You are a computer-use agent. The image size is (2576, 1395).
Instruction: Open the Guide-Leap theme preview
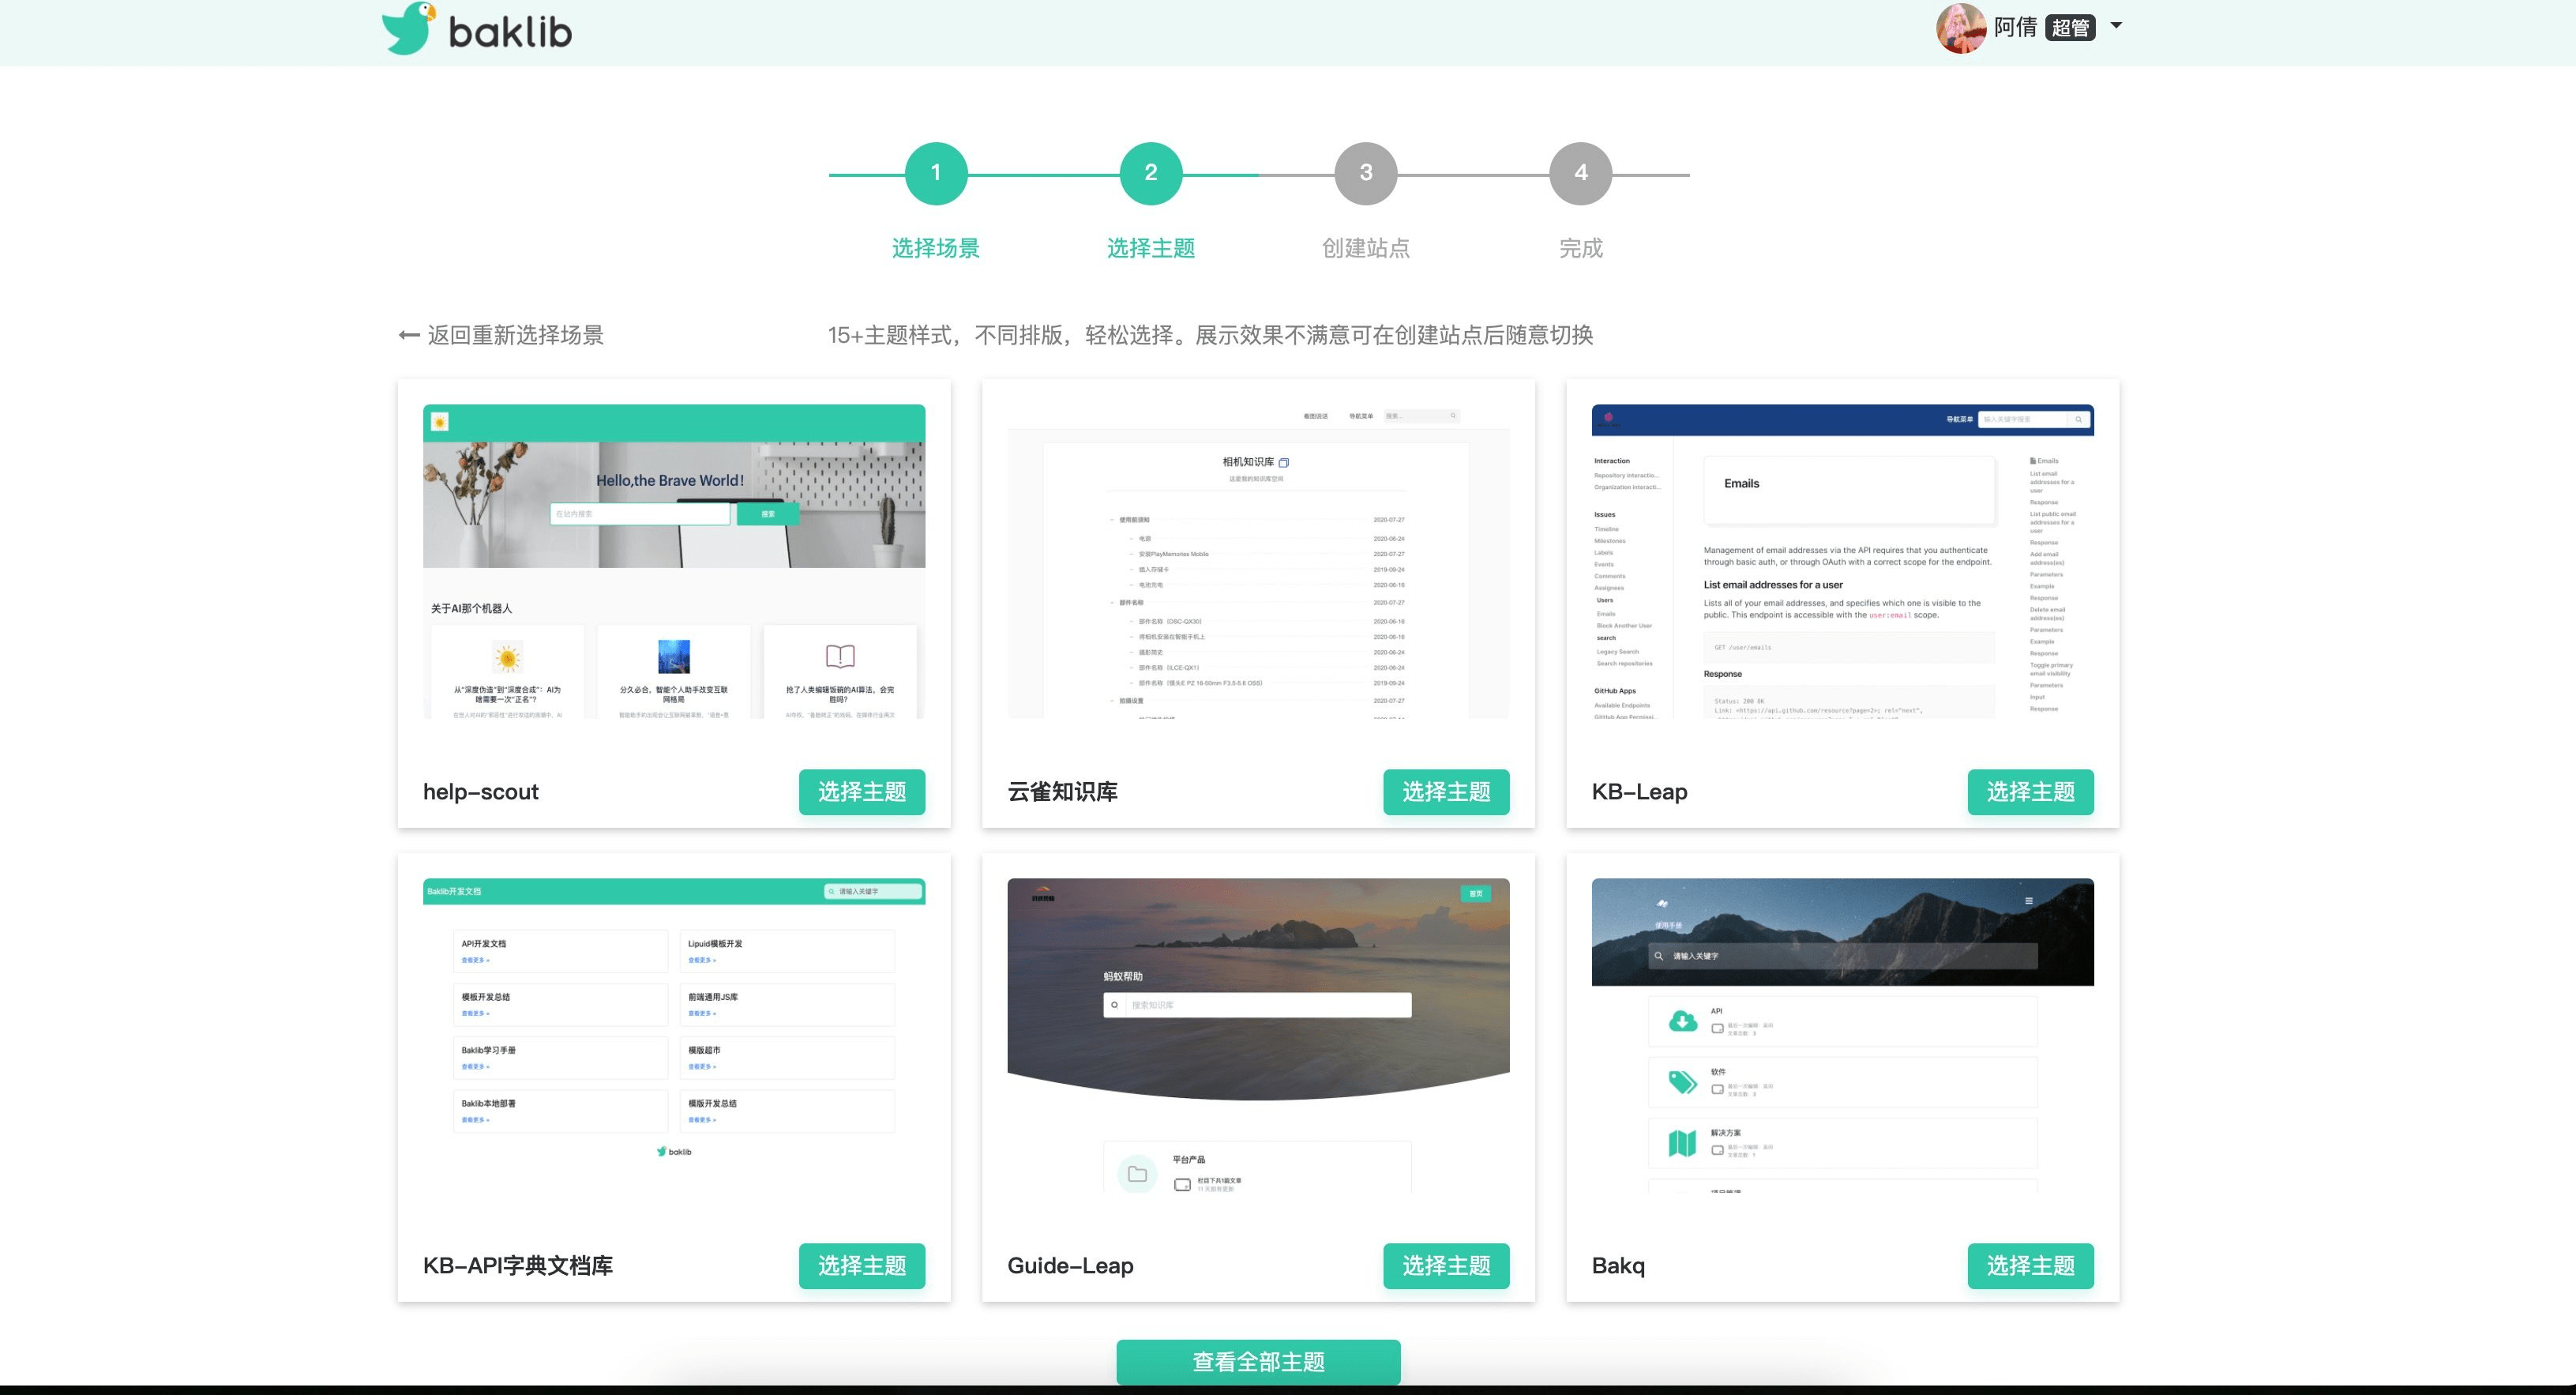pos(1258,1035)
